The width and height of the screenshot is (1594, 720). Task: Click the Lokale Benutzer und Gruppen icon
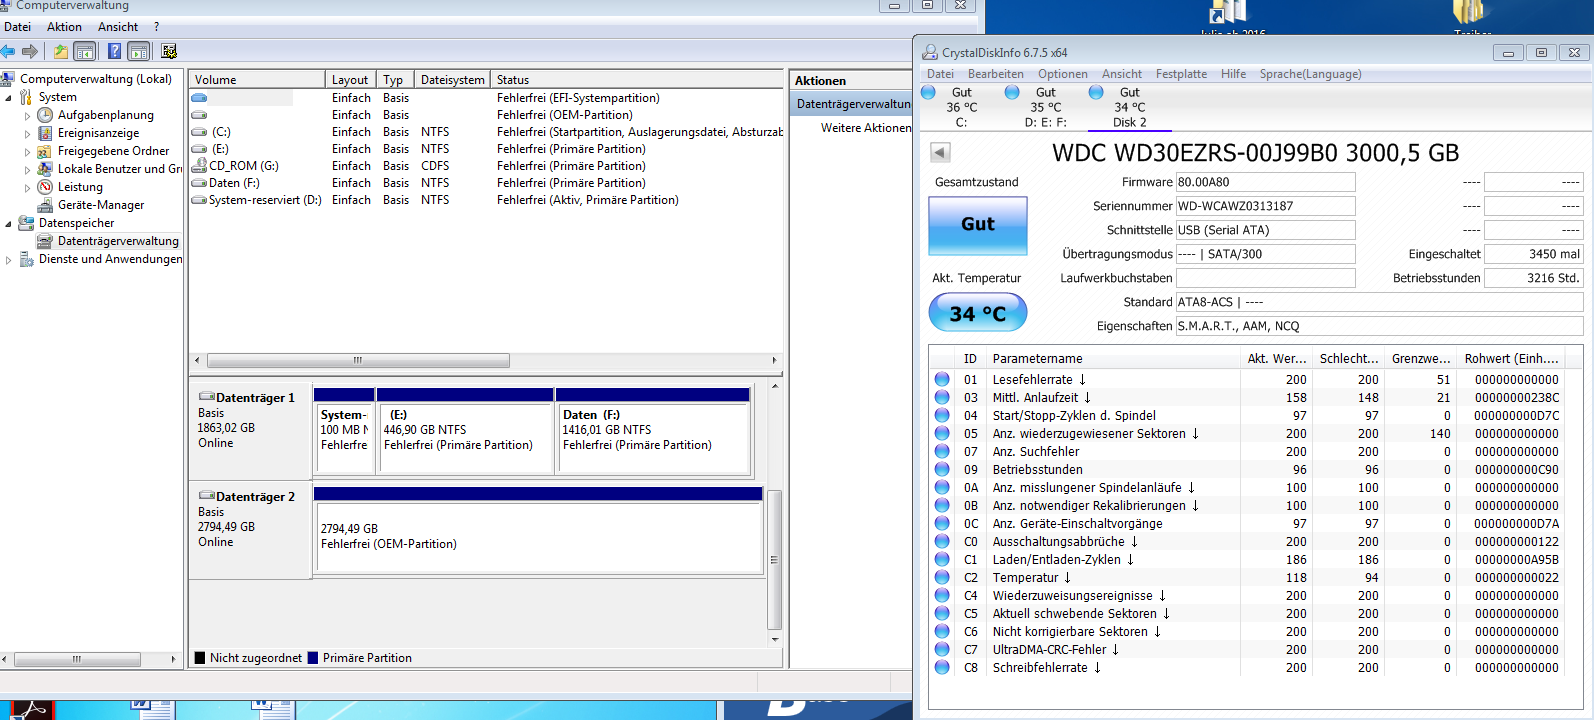(45, 169)
